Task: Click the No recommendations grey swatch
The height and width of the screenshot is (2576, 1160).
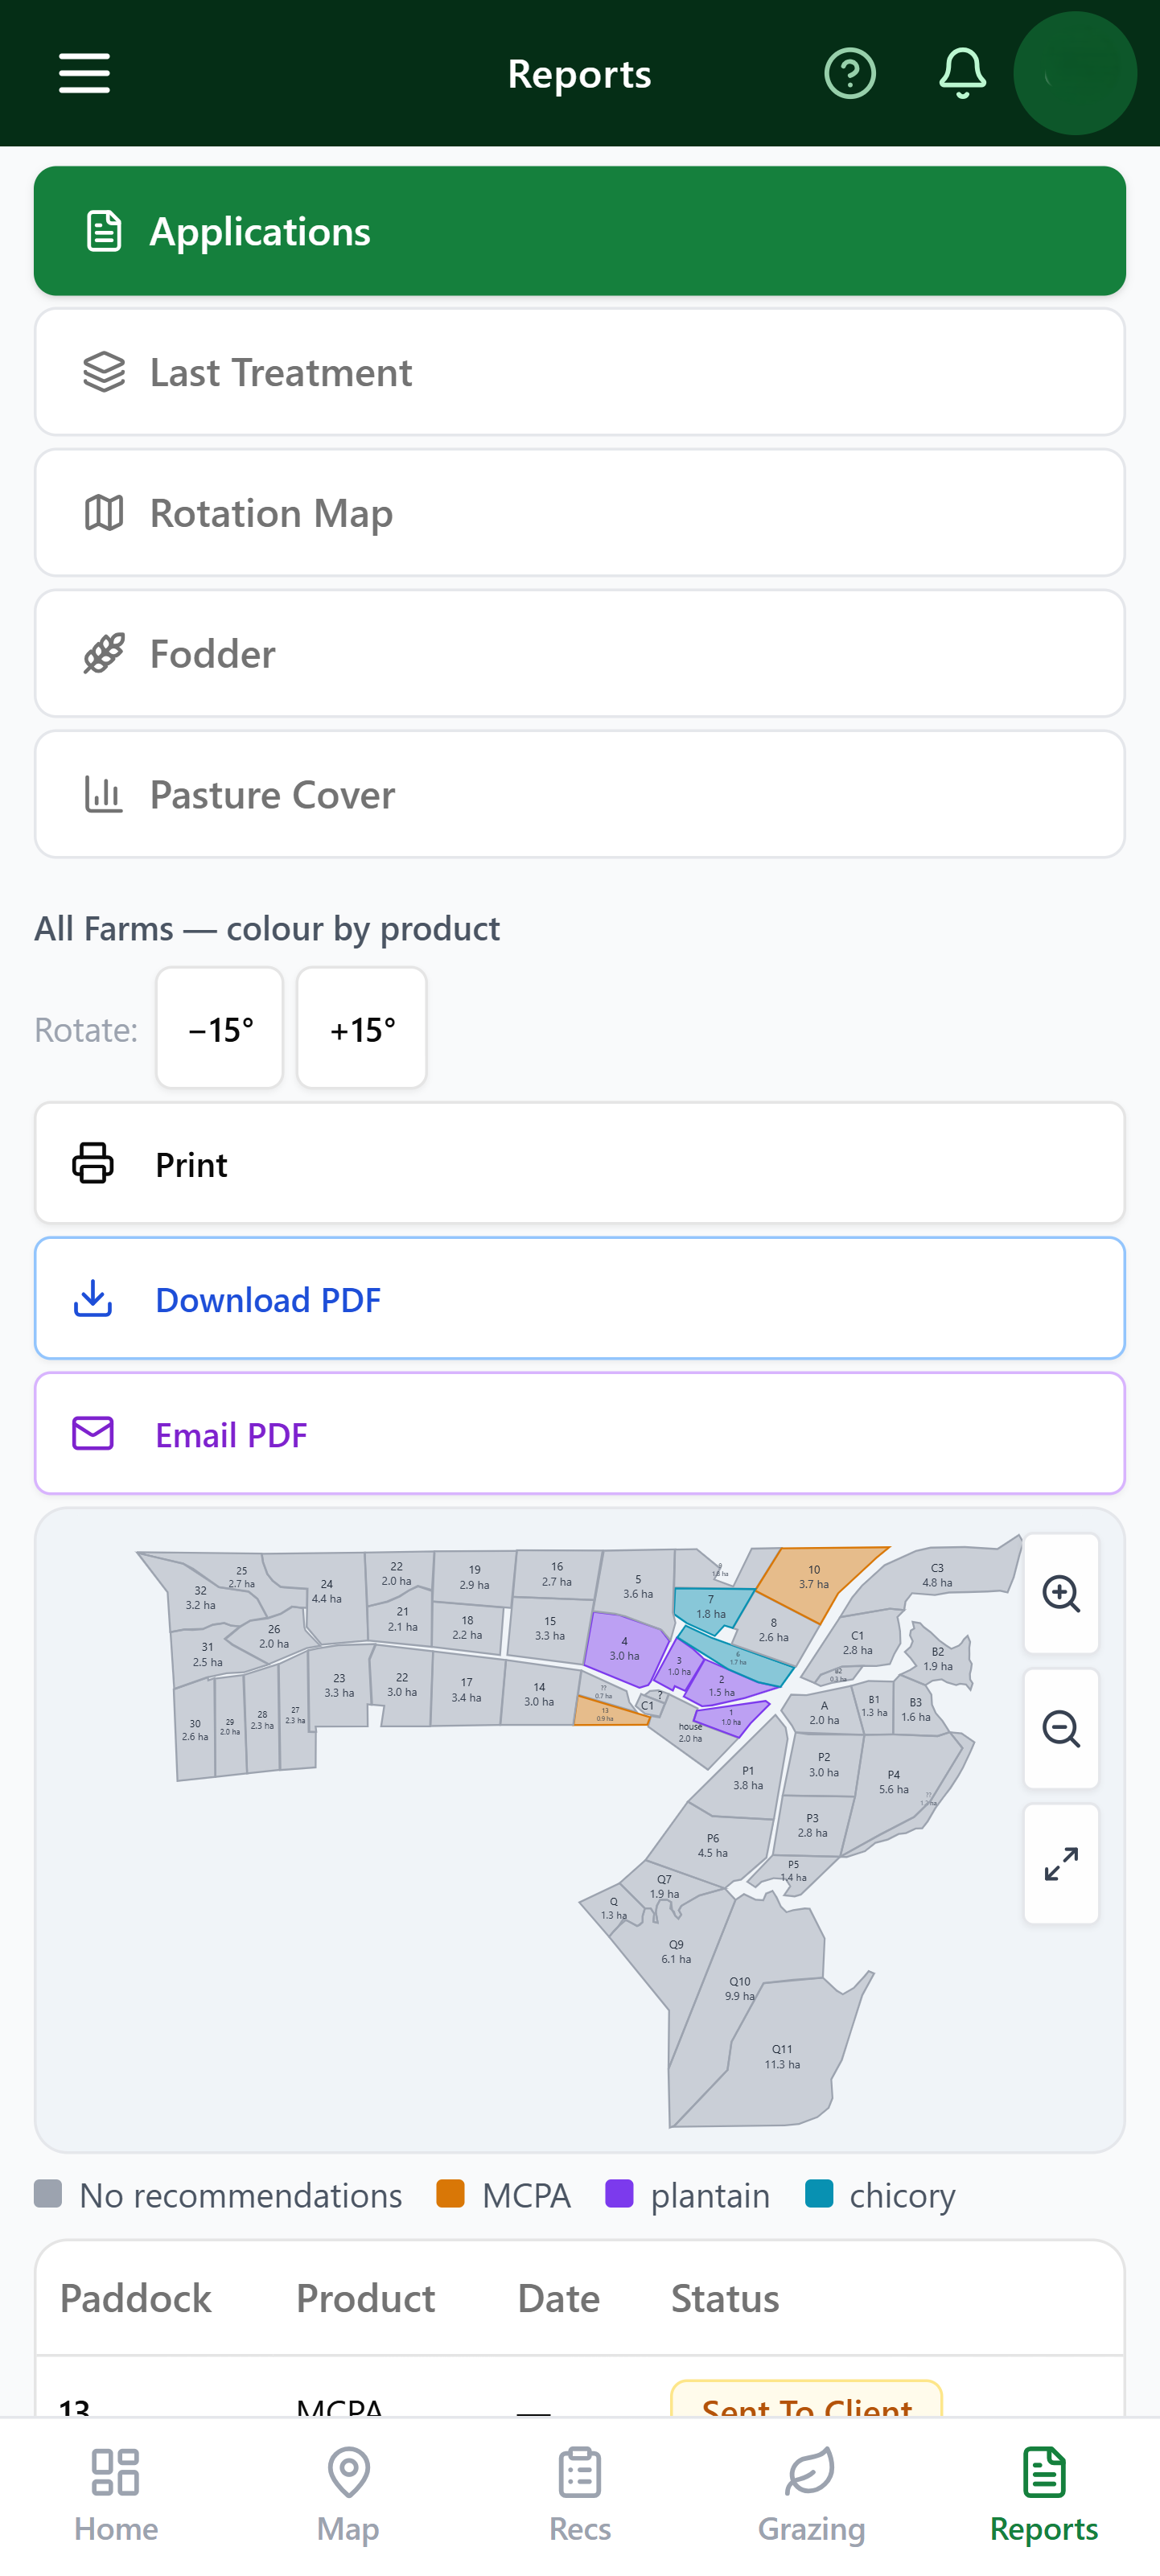Action: point(48,2193)
